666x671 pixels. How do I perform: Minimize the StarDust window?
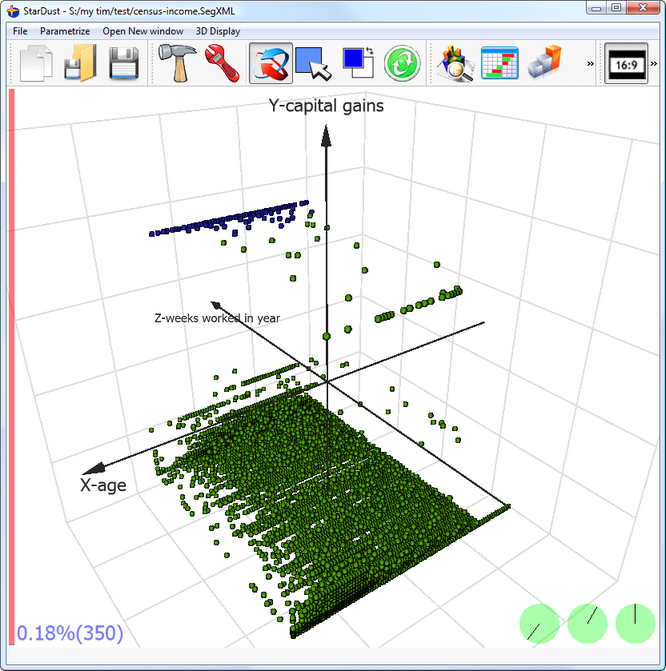(x=597, y=8)
